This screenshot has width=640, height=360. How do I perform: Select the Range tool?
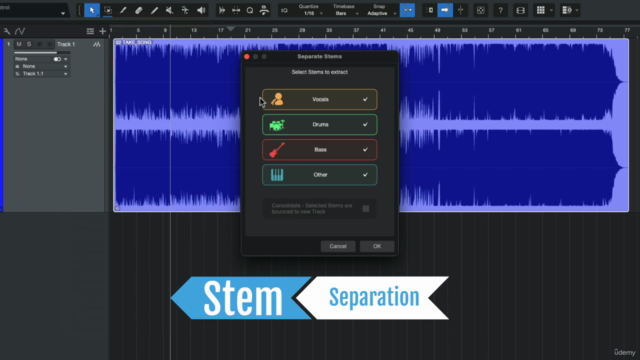(x=108, y=10)
